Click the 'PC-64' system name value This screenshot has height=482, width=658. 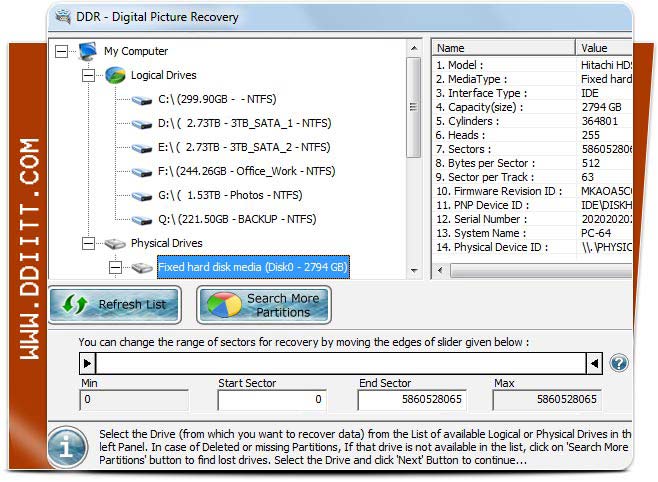pyautogui.click(x=596, y=233)
